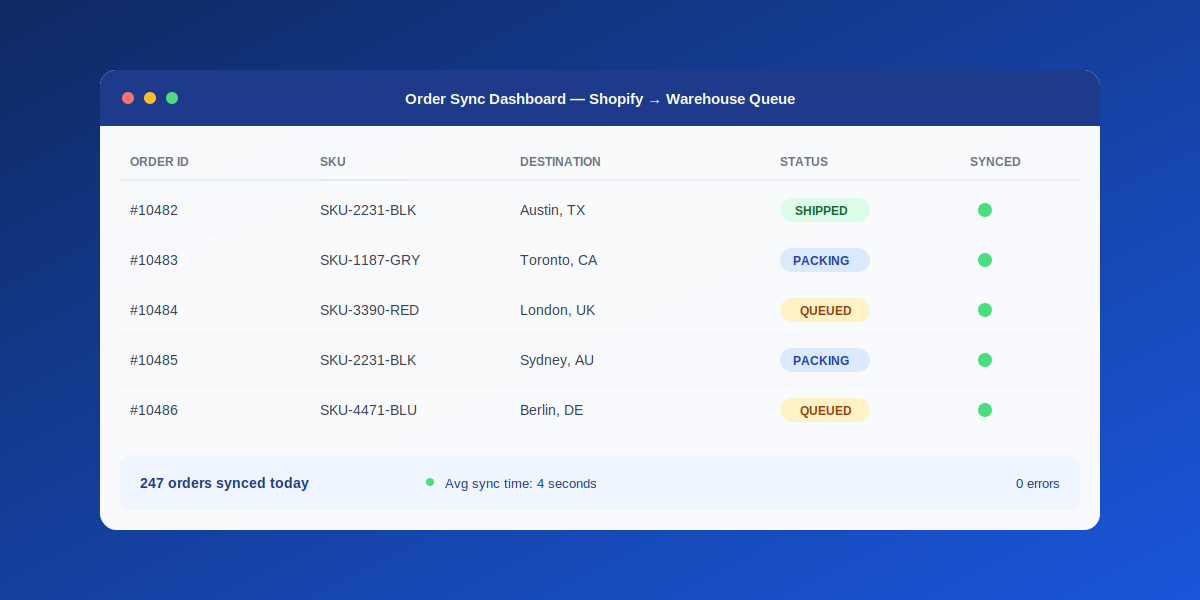The width and height of the screenshot is (1200, 600).
Task: Click the SKU-4471-BLU cell
Action: (x=369, y=410)
